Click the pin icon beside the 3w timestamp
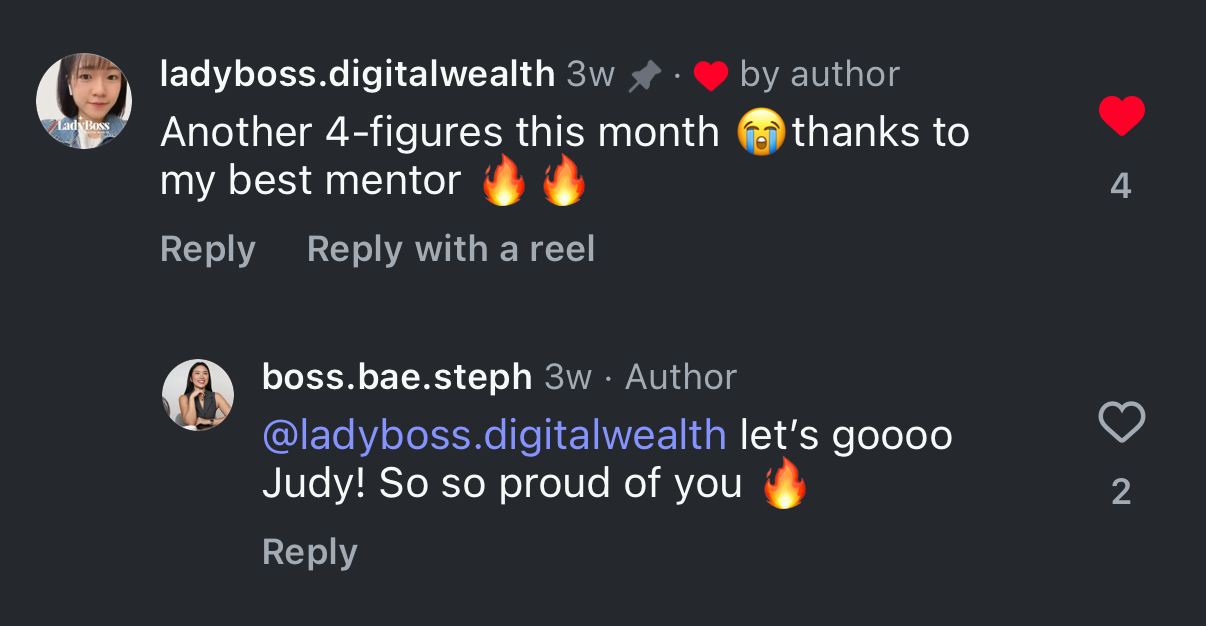This screenshot has height=626, width=1206. (645, 75)
